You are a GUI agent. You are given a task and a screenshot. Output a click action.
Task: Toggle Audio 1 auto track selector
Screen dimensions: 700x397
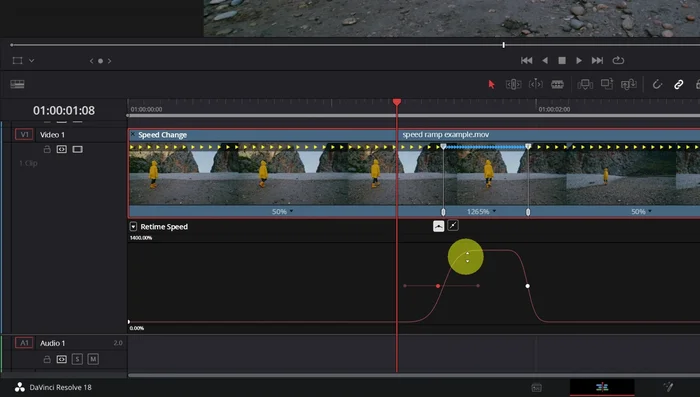tap(62, 359)
